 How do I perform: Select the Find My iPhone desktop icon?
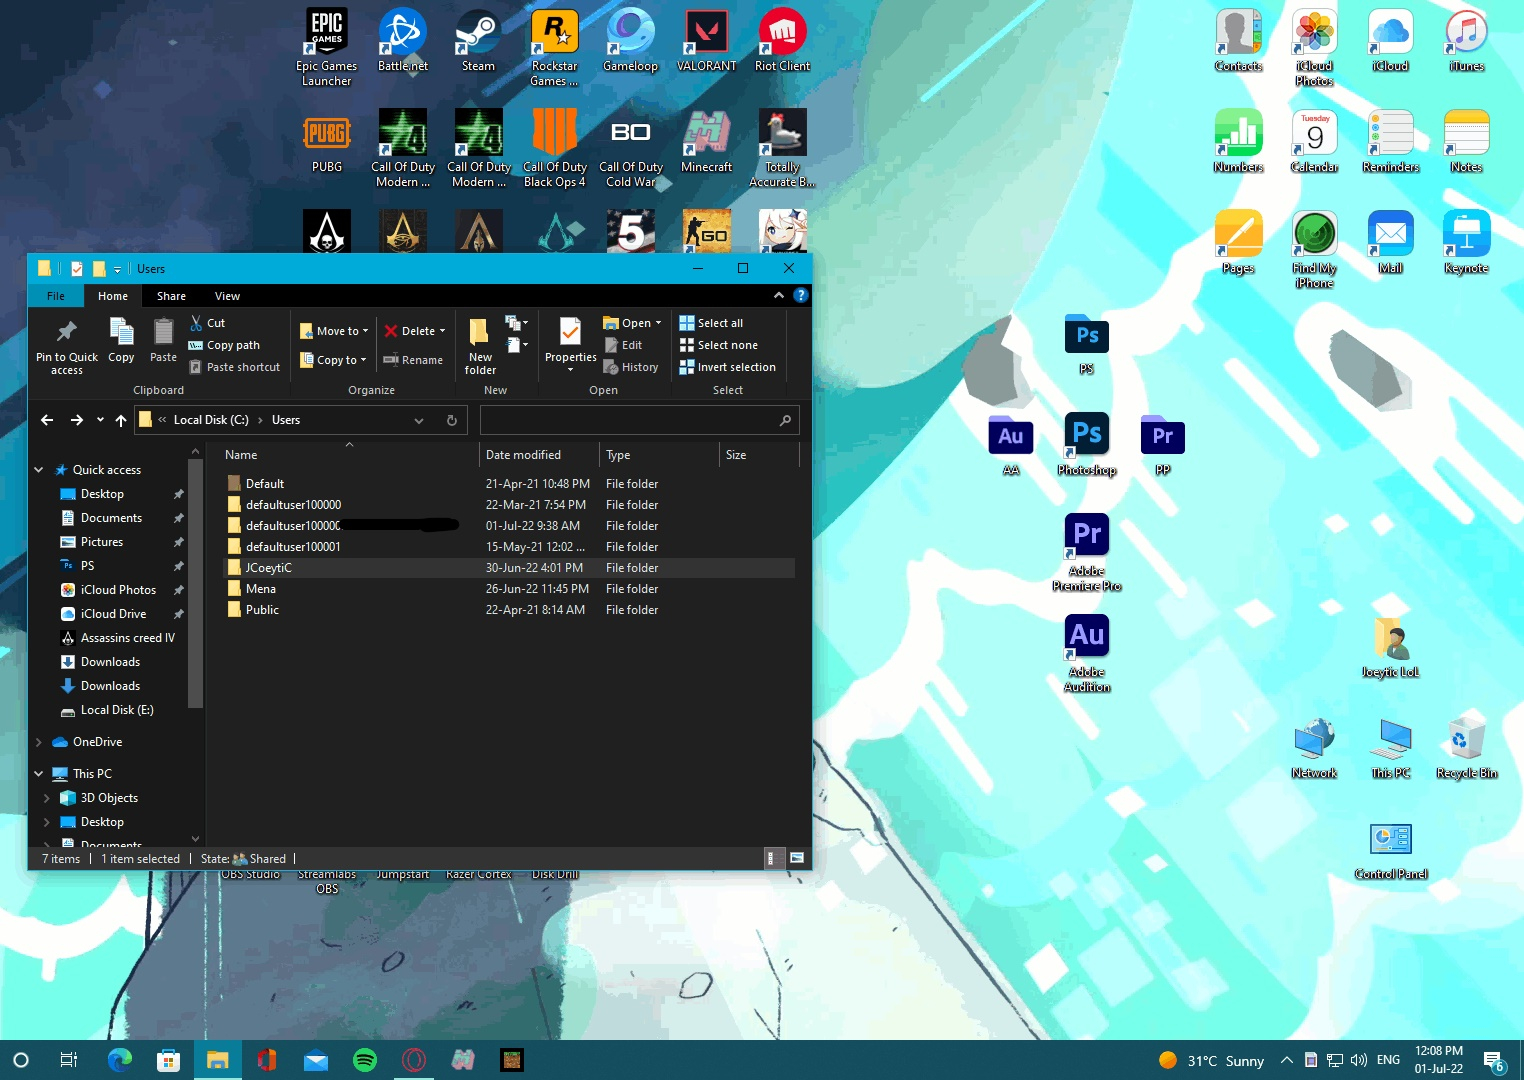[x=1315, y=249]
